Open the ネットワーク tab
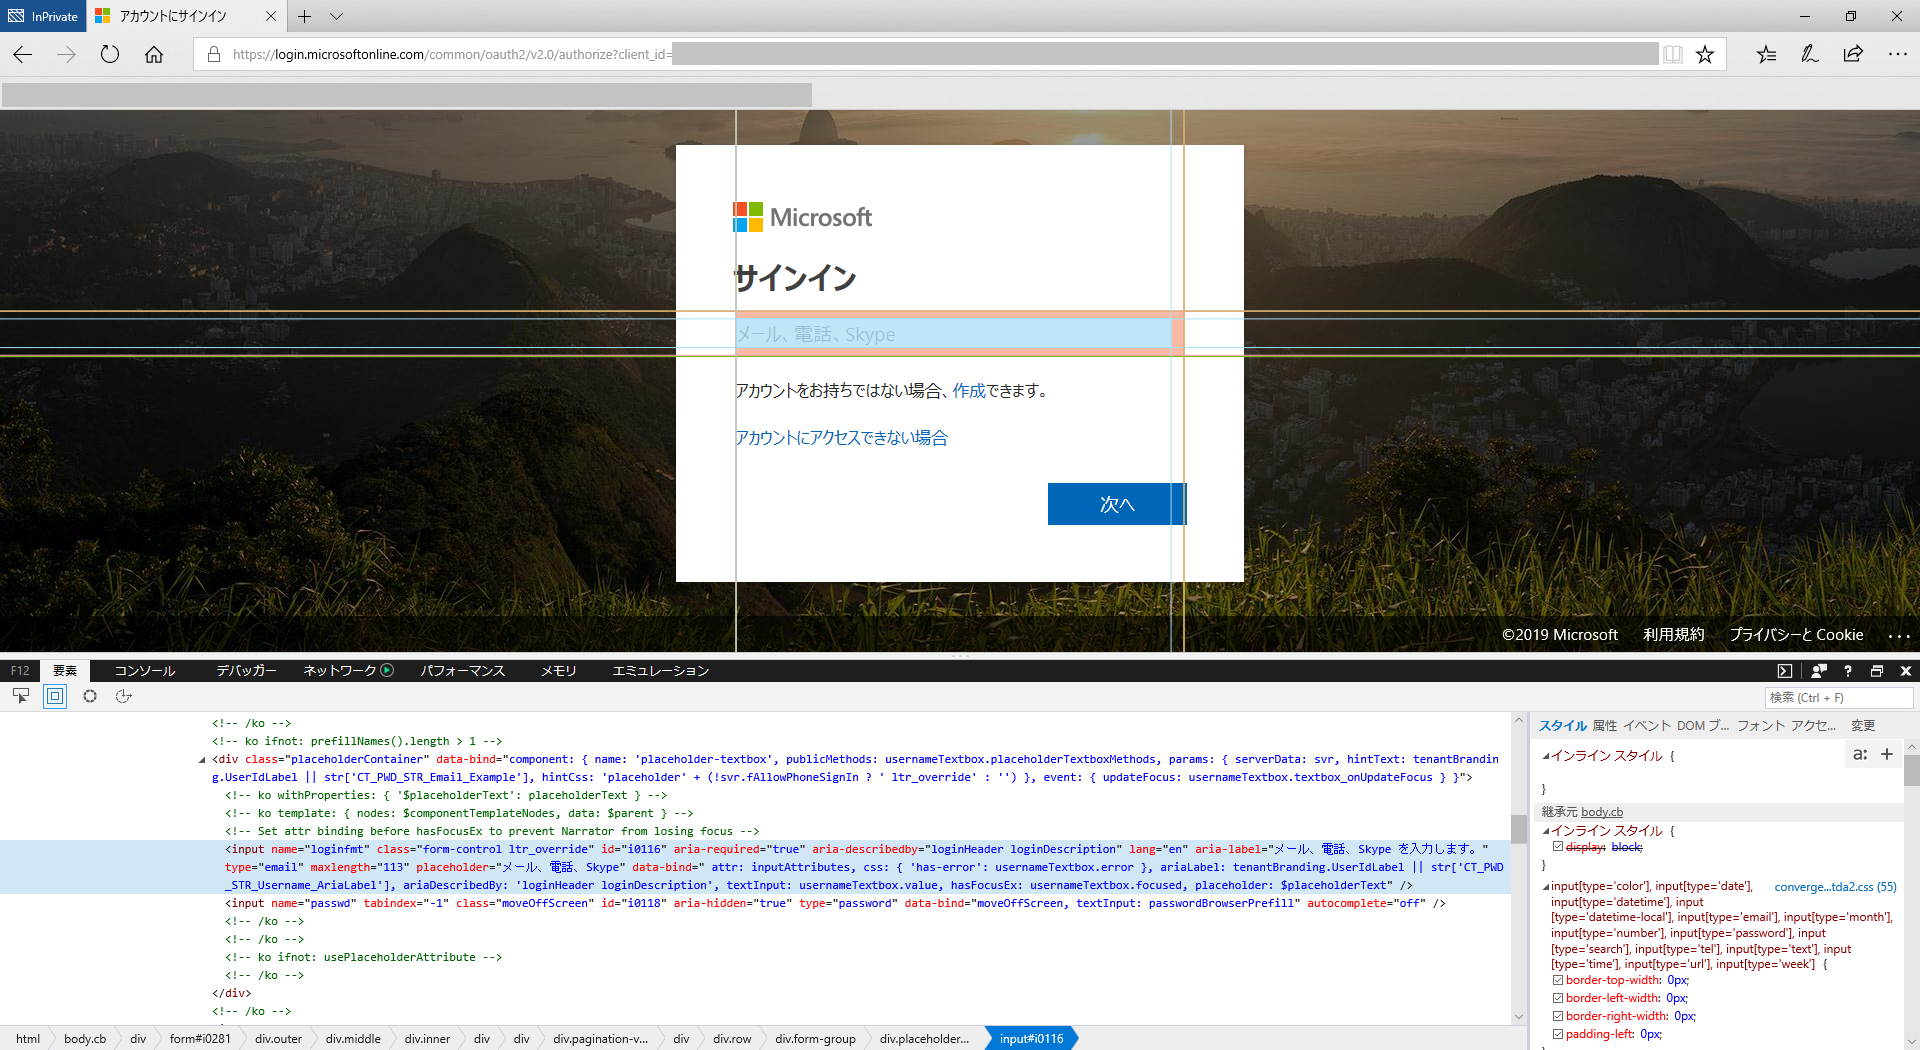 339,671
